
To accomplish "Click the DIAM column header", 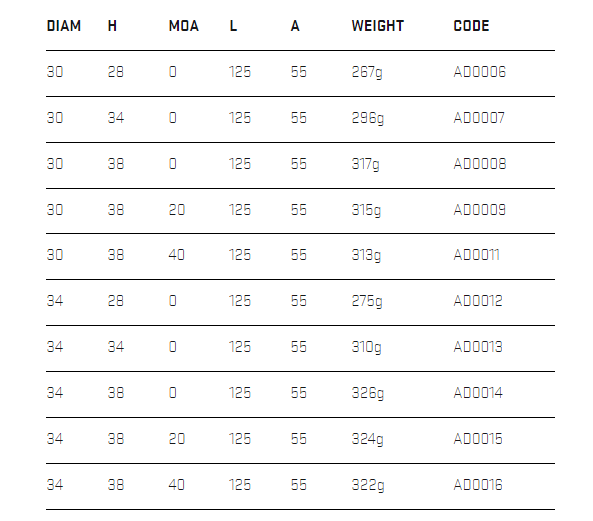I will (x=64, y=26).
